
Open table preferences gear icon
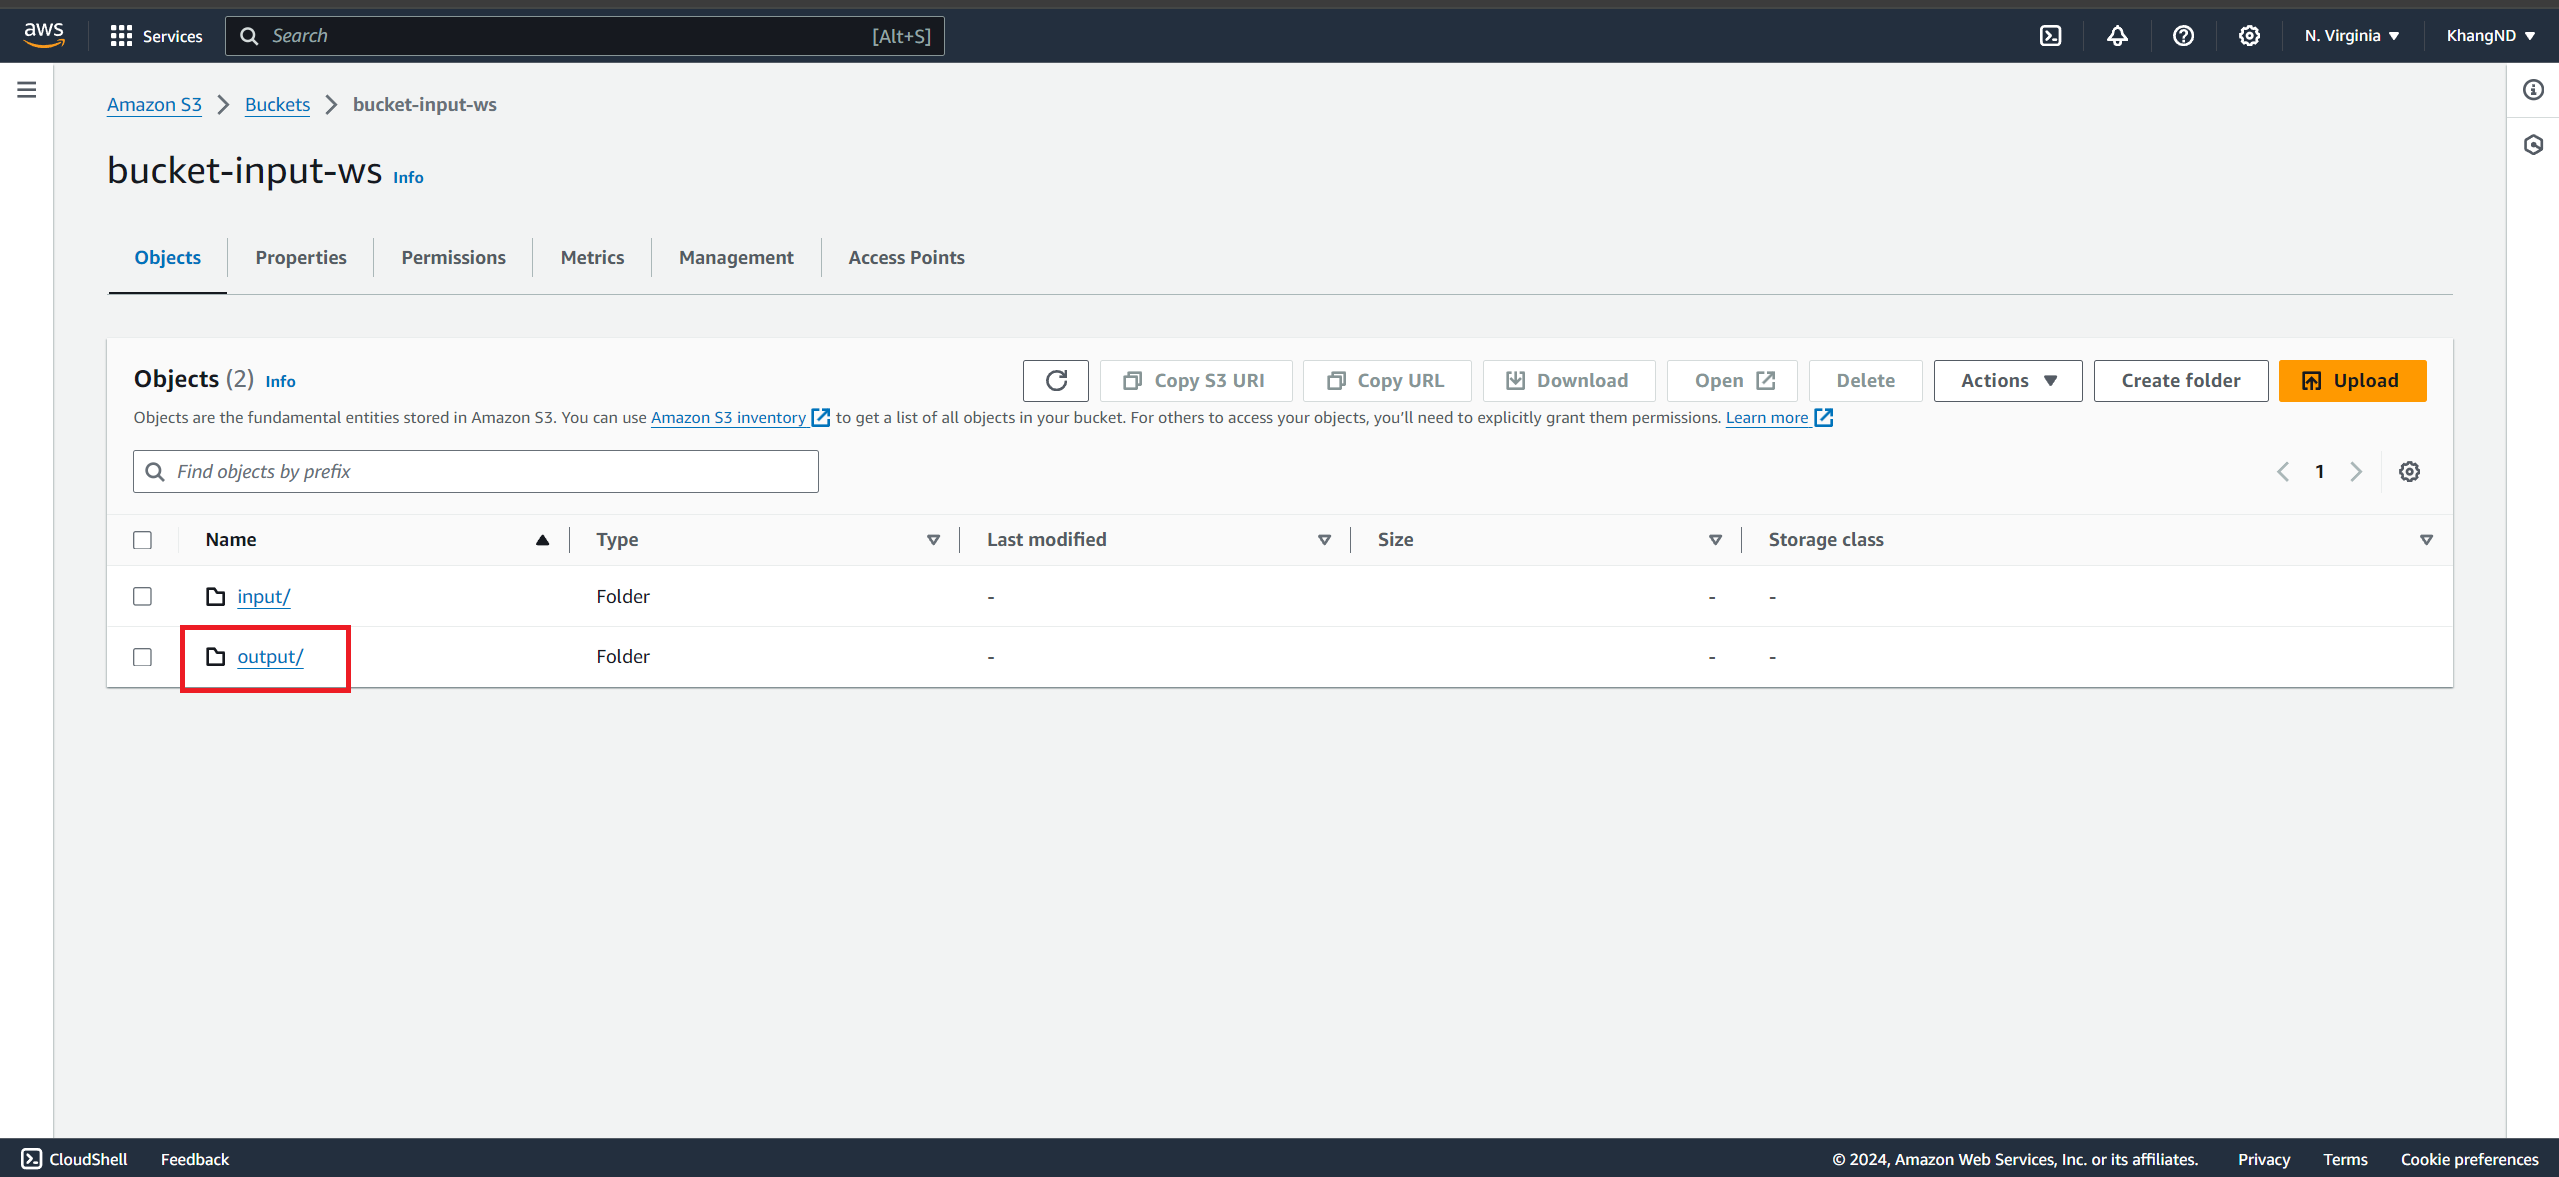coord(2409,472)
